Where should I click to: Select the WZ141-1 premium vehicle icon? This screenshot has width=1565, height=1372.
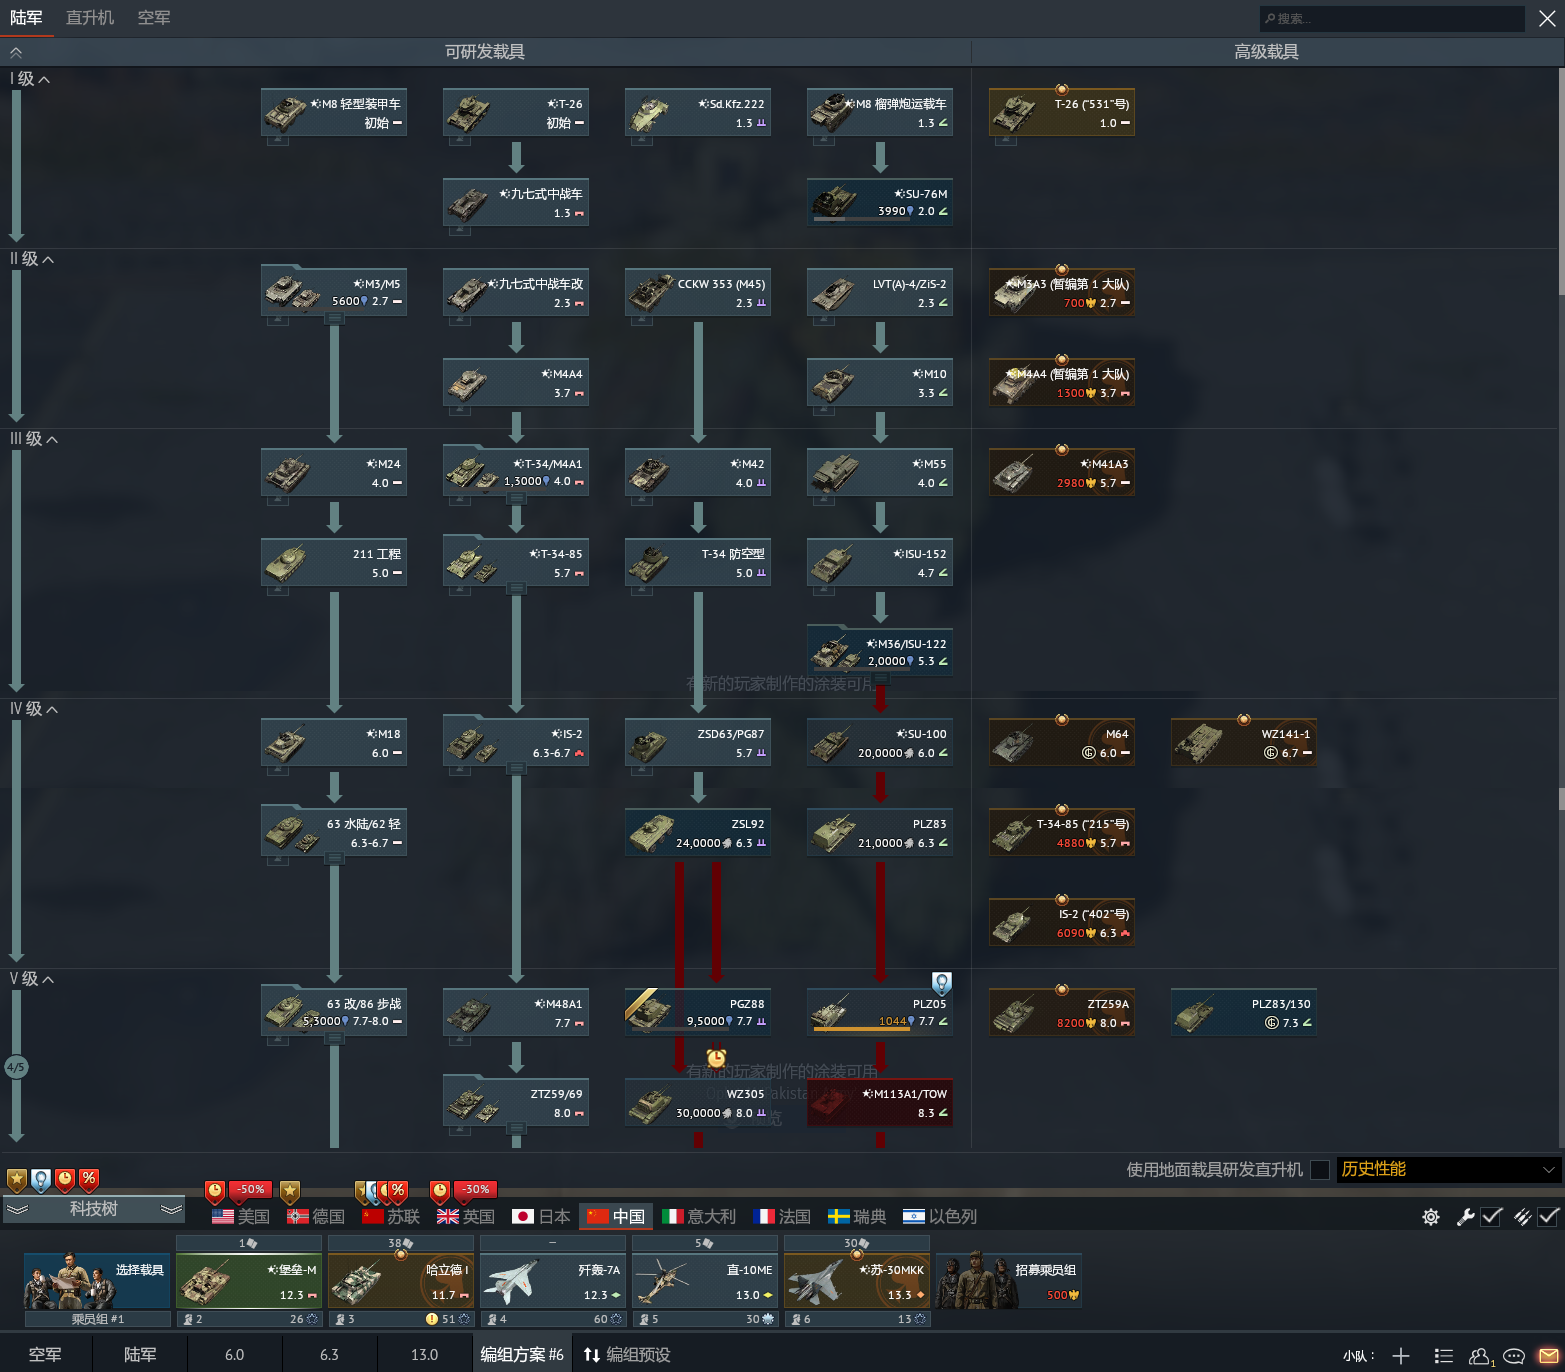pos(1244,743)
